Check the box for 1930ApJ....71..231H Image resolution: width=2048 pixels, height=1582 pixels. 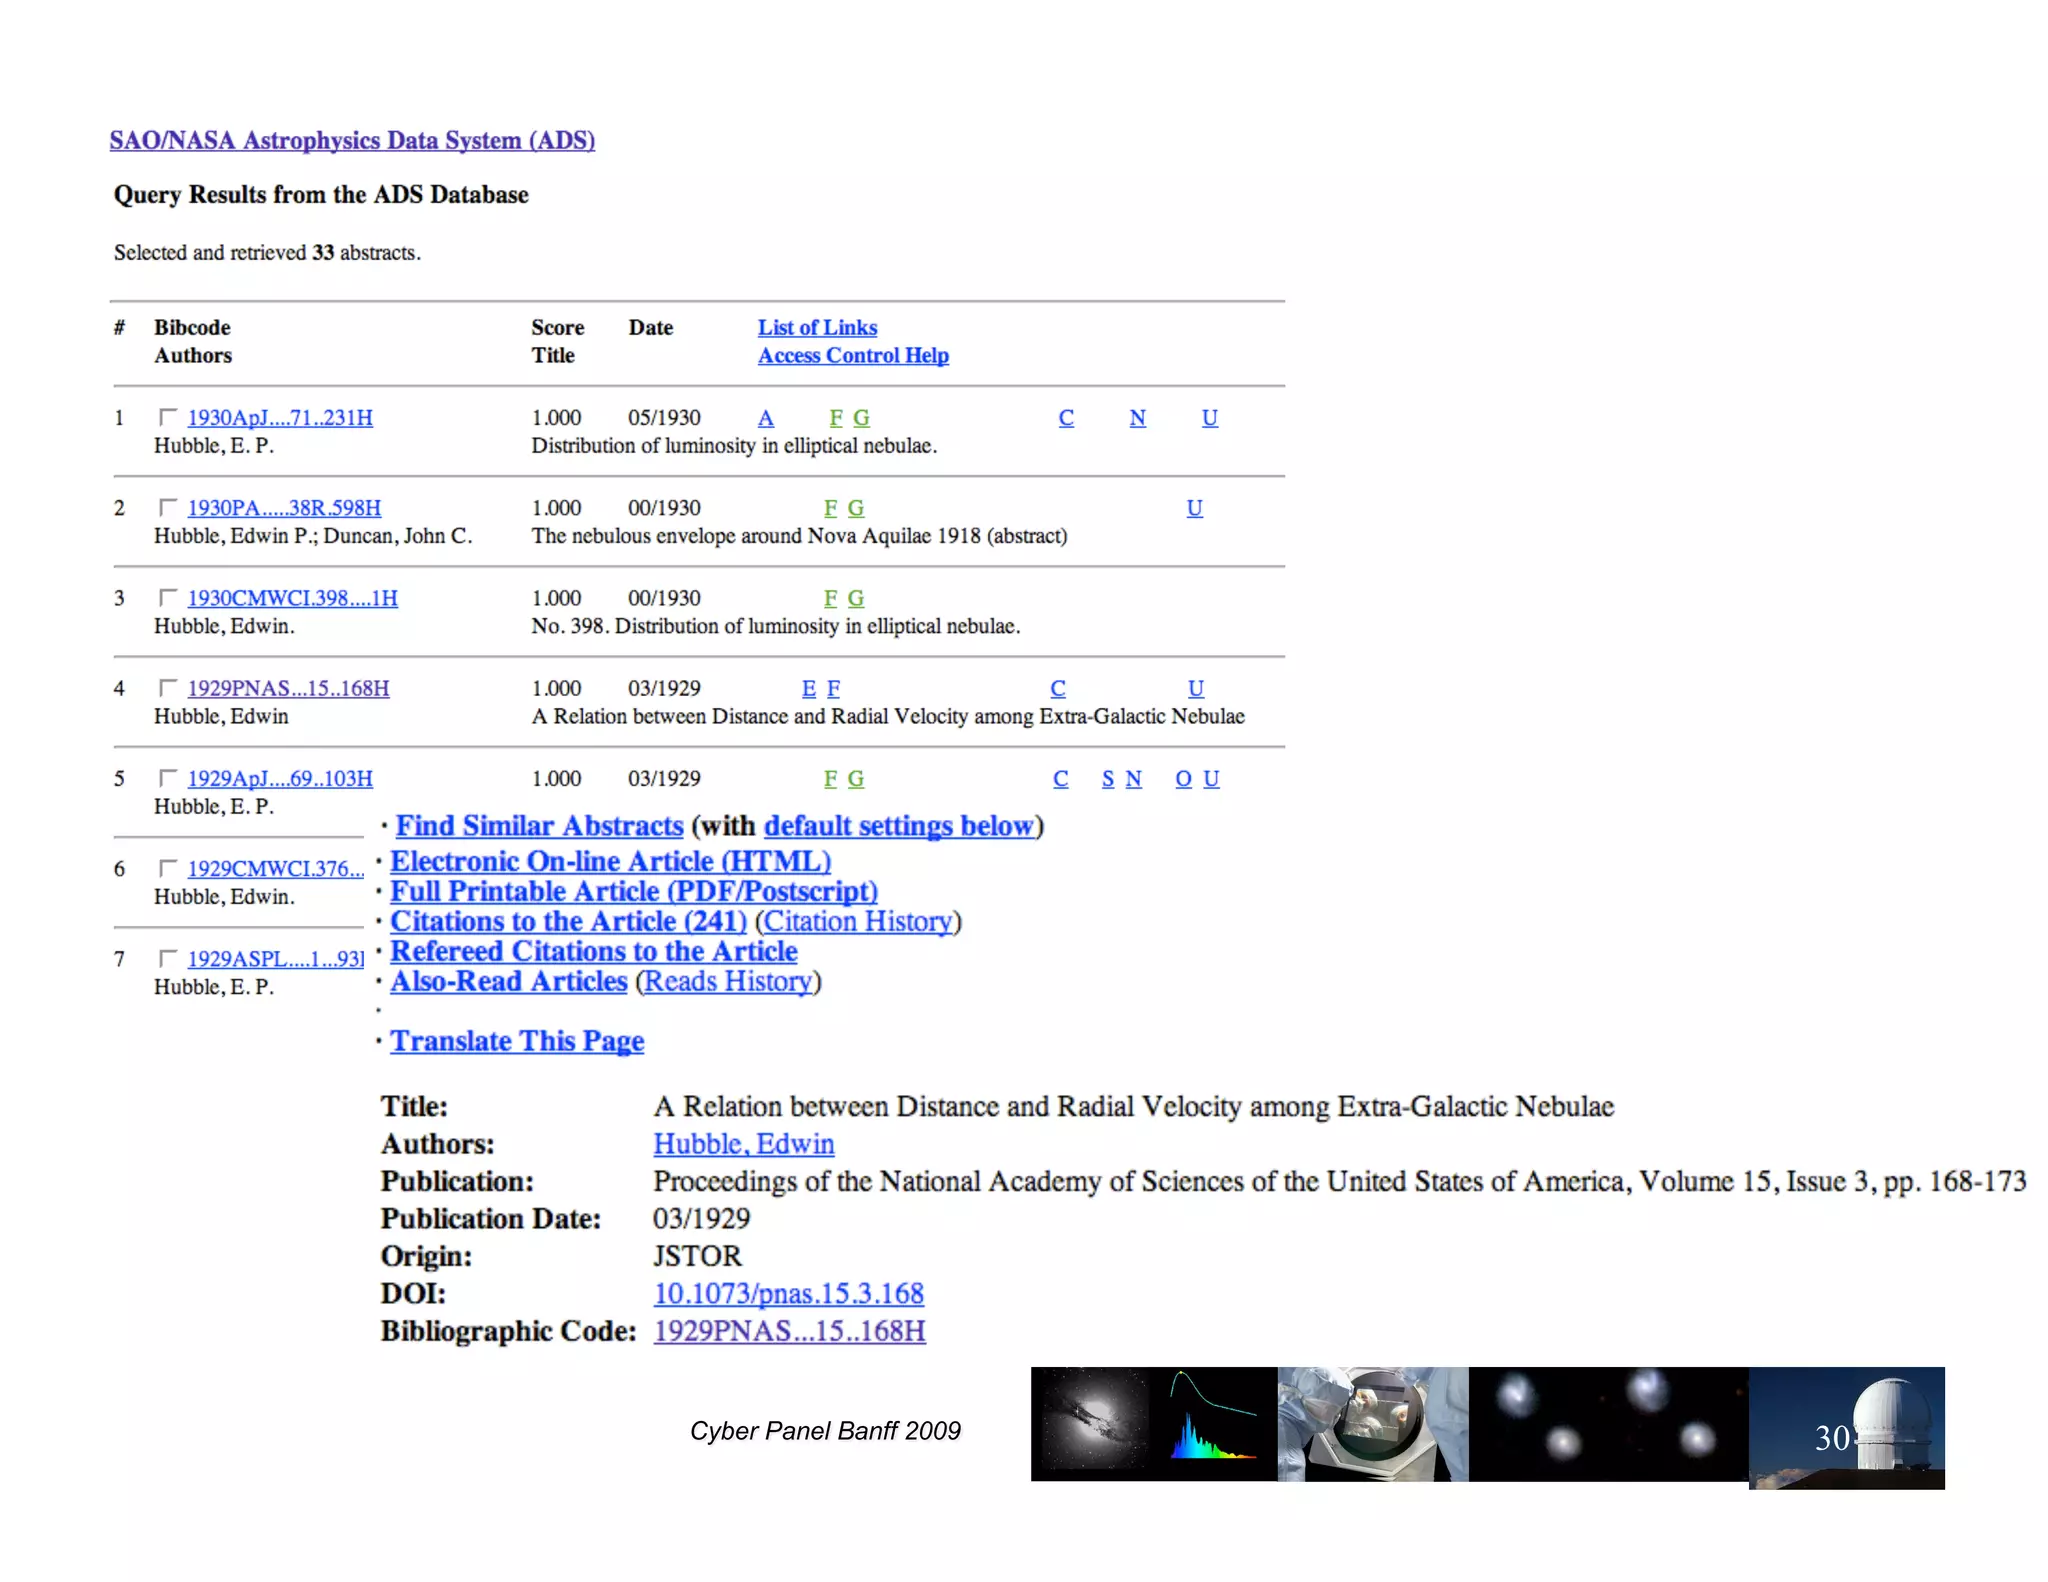(x=168, y=417)
